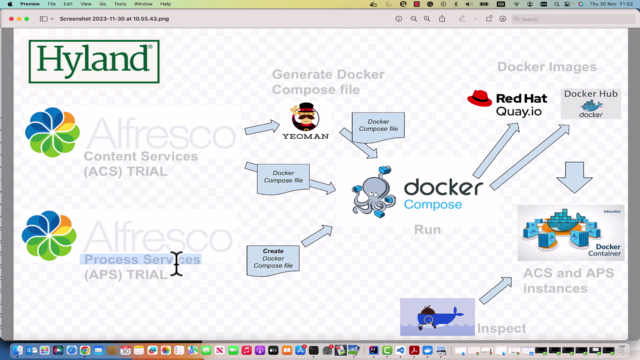Click the date and time Thu 30 Nov 11:02

(611, 4)
